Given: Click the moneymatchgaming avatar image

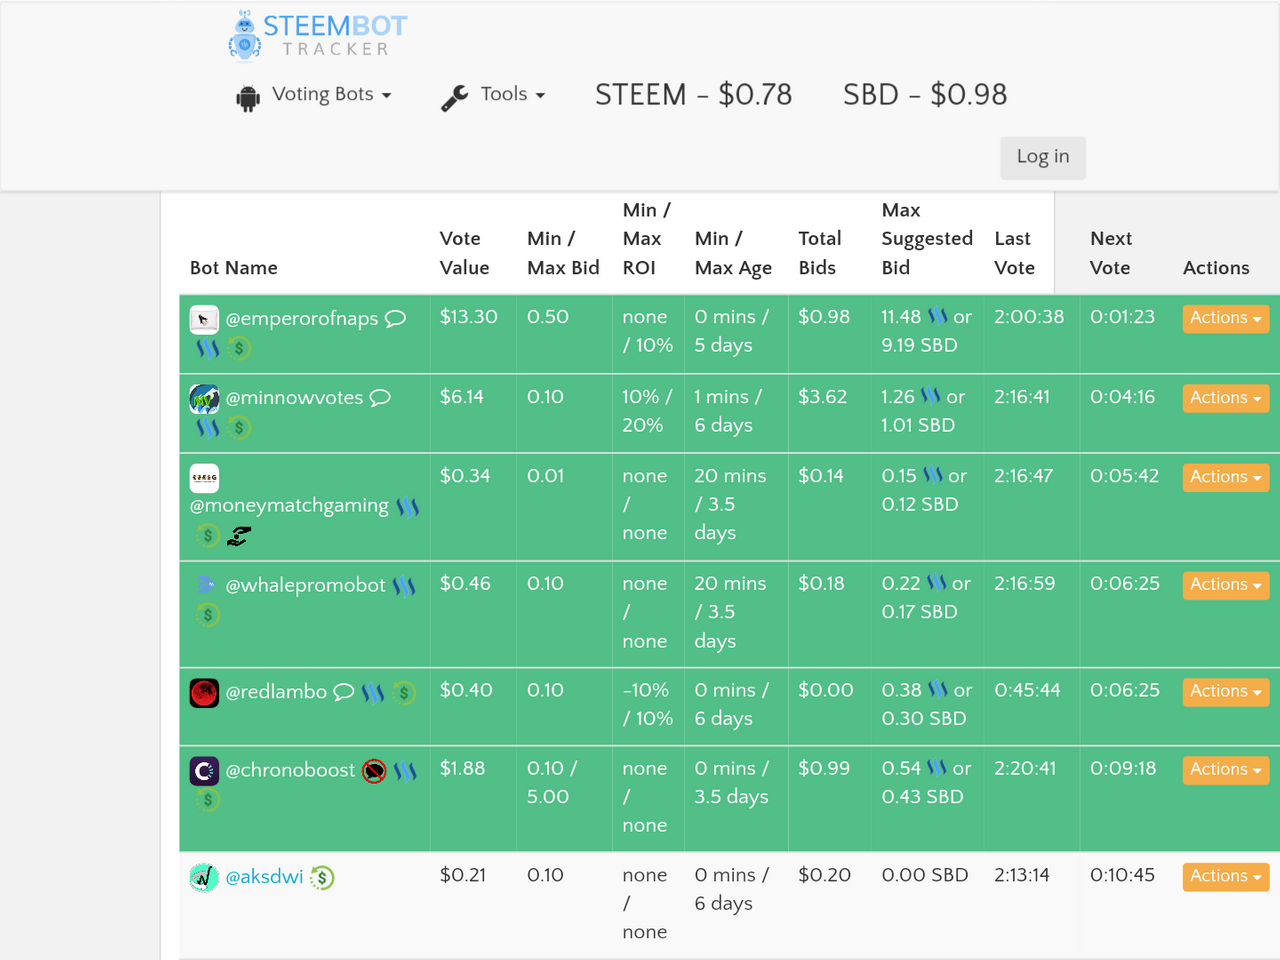Looking at the screenshot, I should tap(204, 478).
